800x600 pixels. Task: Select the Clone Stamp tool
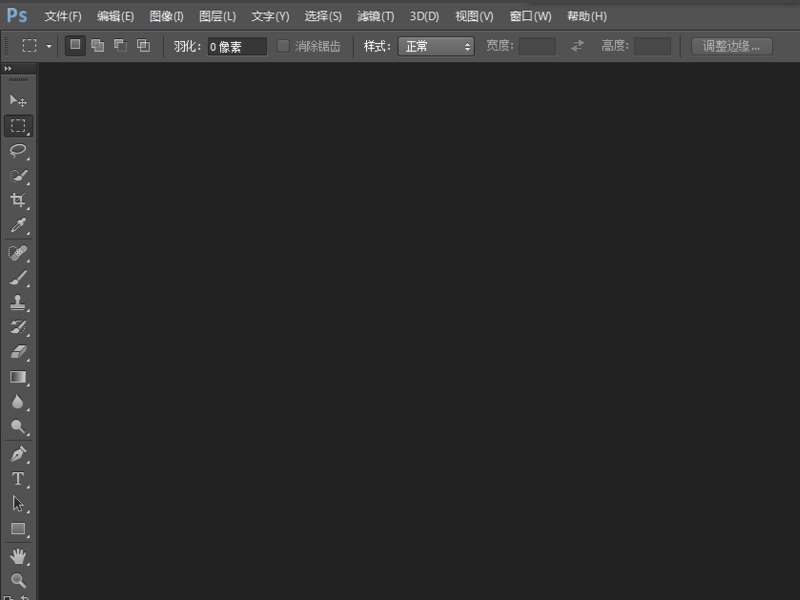coord(17,301)
